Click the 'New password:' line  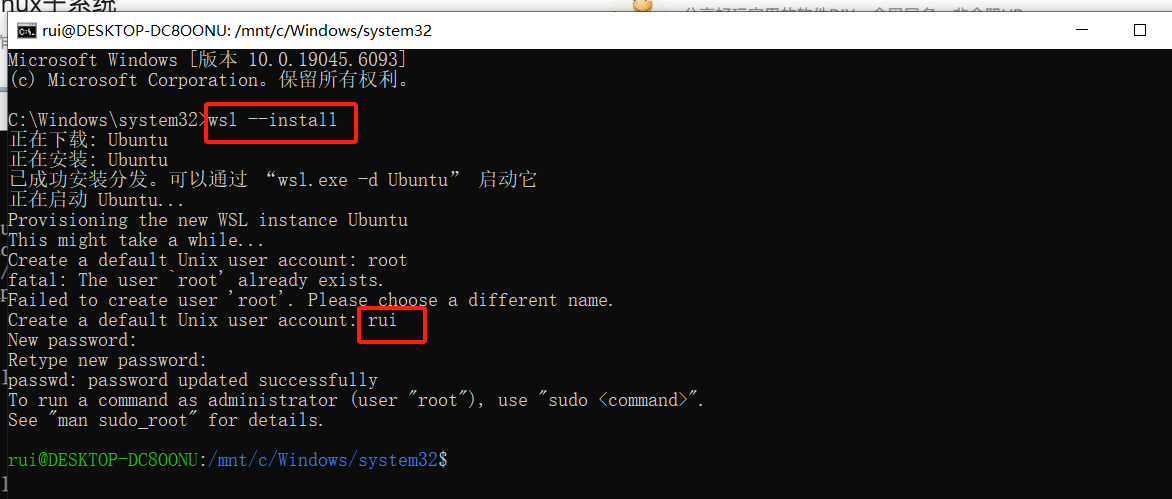point(73,341)
